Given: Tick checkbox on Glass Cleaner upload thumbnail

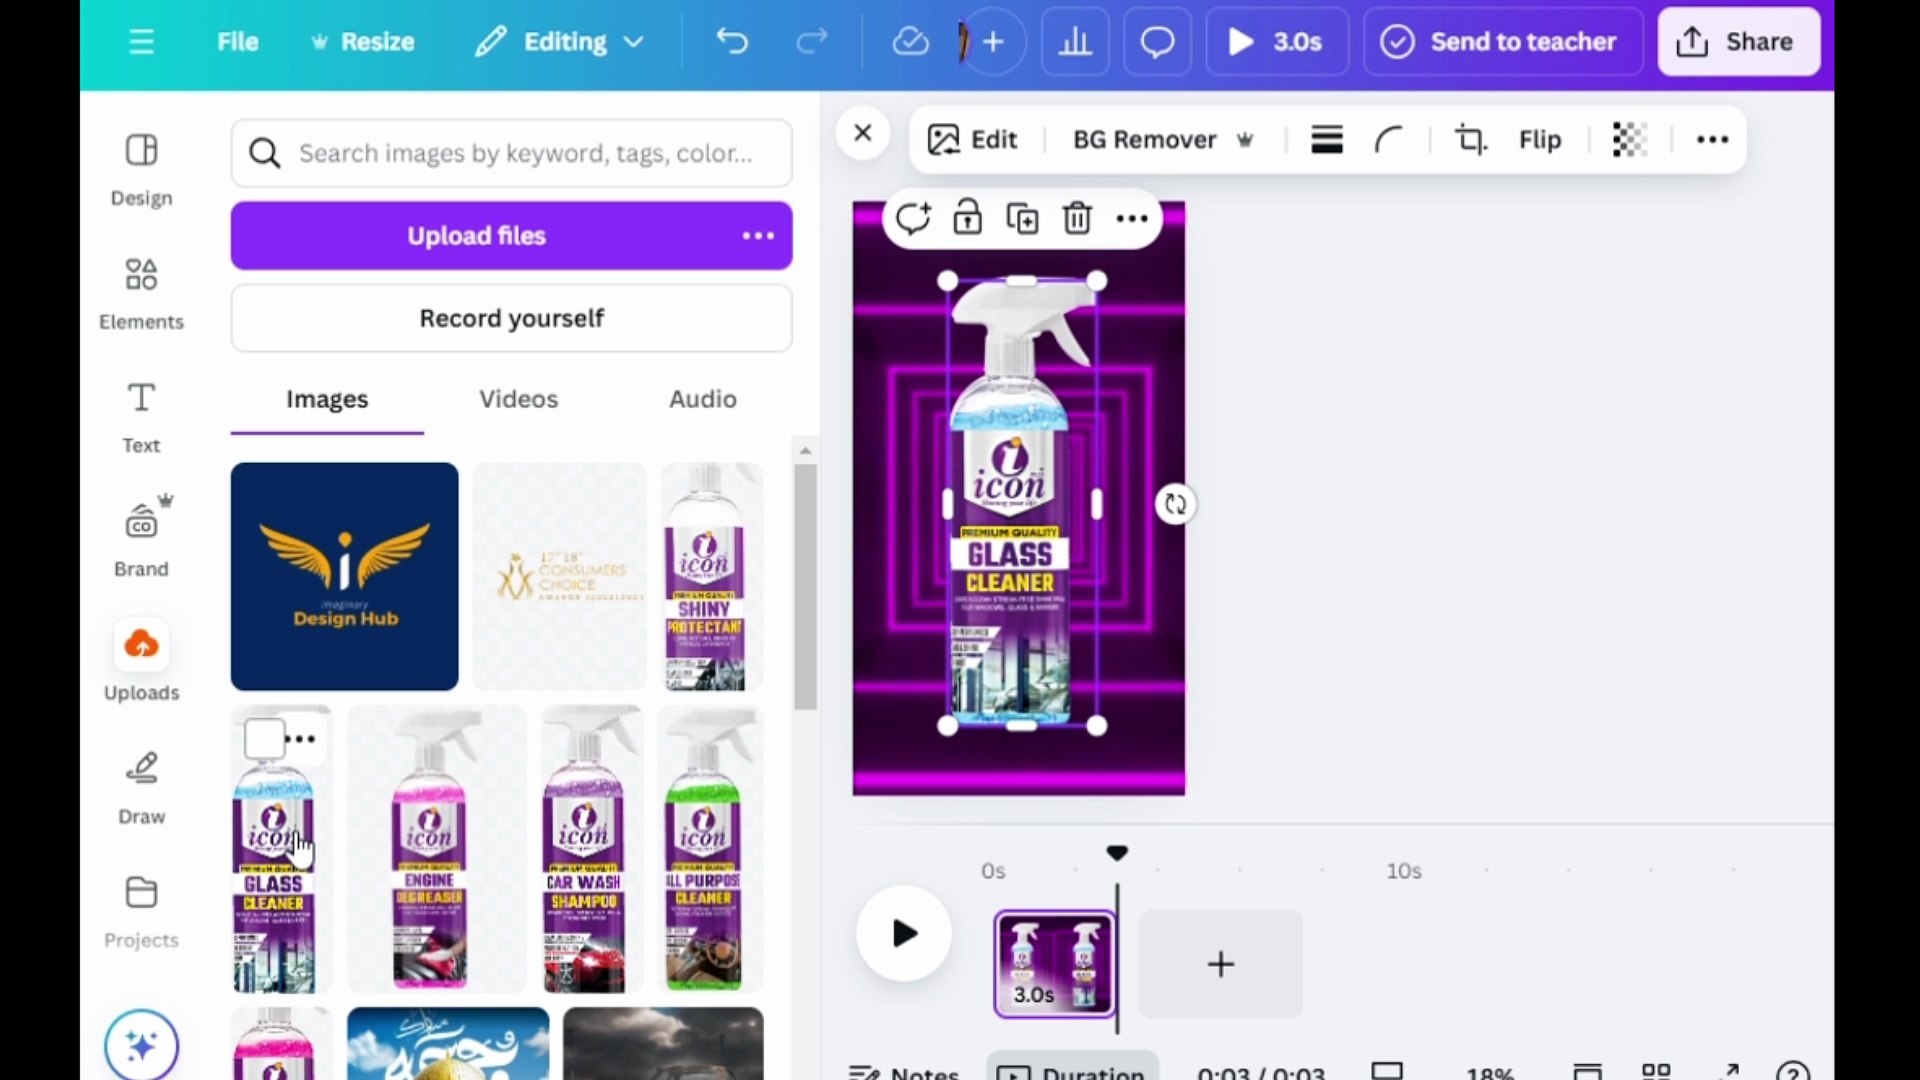Looking at the screenshot, I should (264, 740).
